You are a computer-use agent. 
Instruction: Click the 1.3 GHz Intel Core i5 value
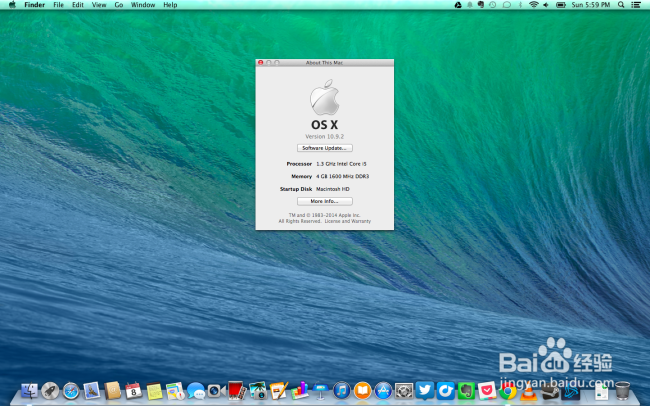click(341, 164)
